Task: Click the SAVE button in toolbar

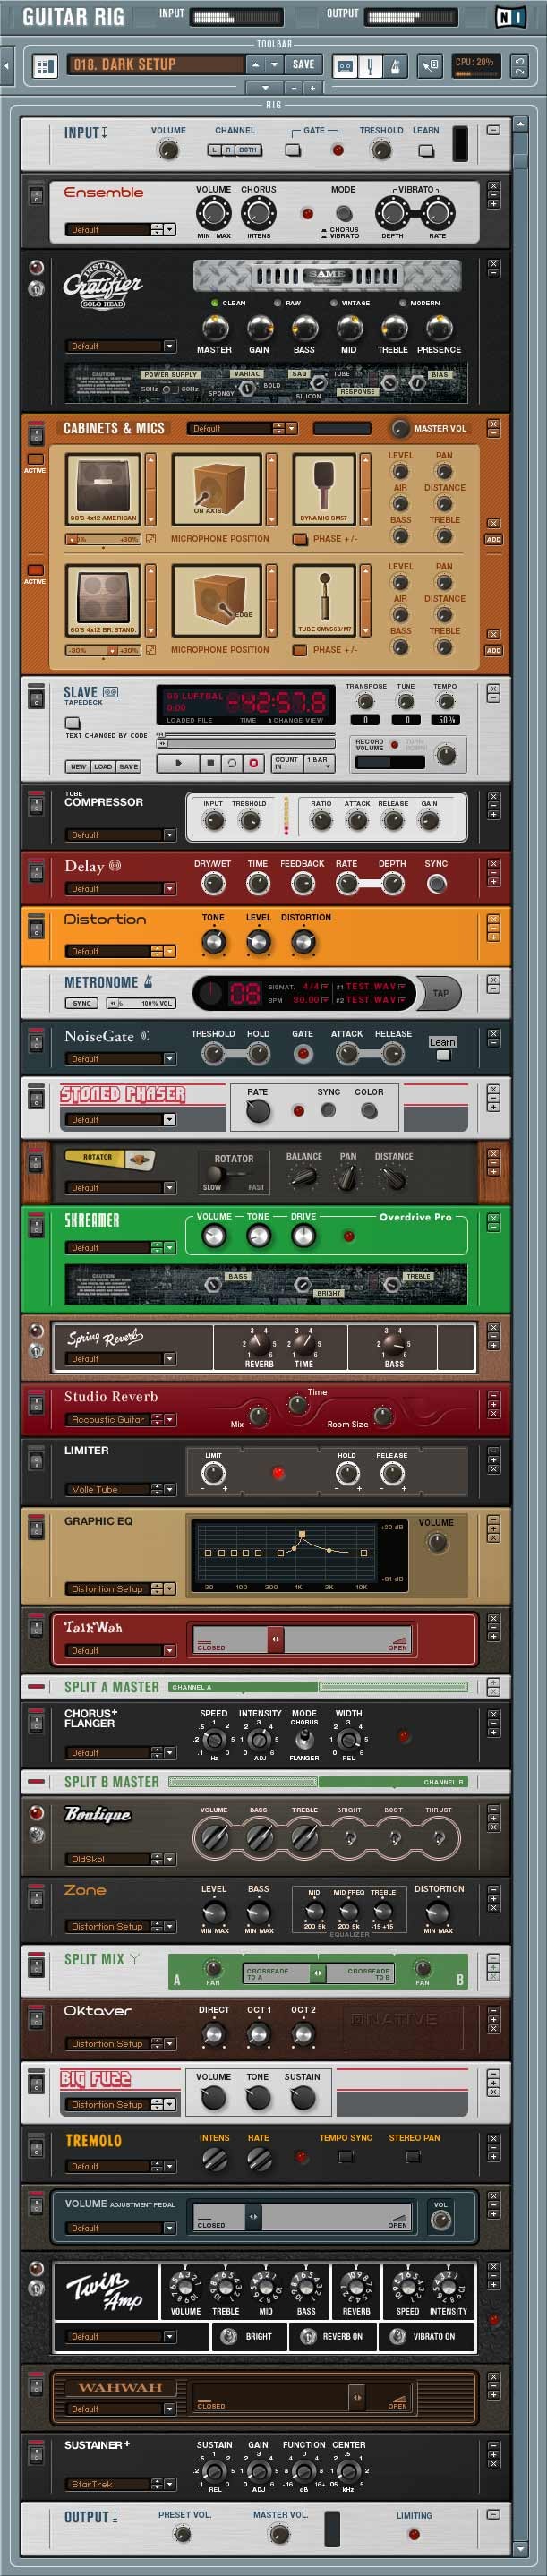Action: click(x=303, y=65)
